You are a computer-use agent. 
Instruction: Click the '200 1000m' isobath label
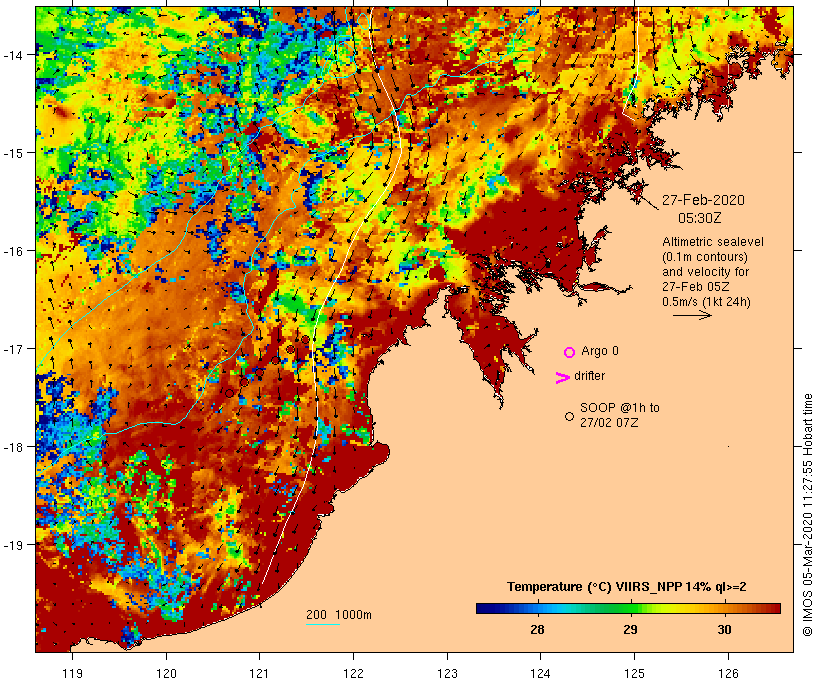pyautogui.click(x=339, y=615)
